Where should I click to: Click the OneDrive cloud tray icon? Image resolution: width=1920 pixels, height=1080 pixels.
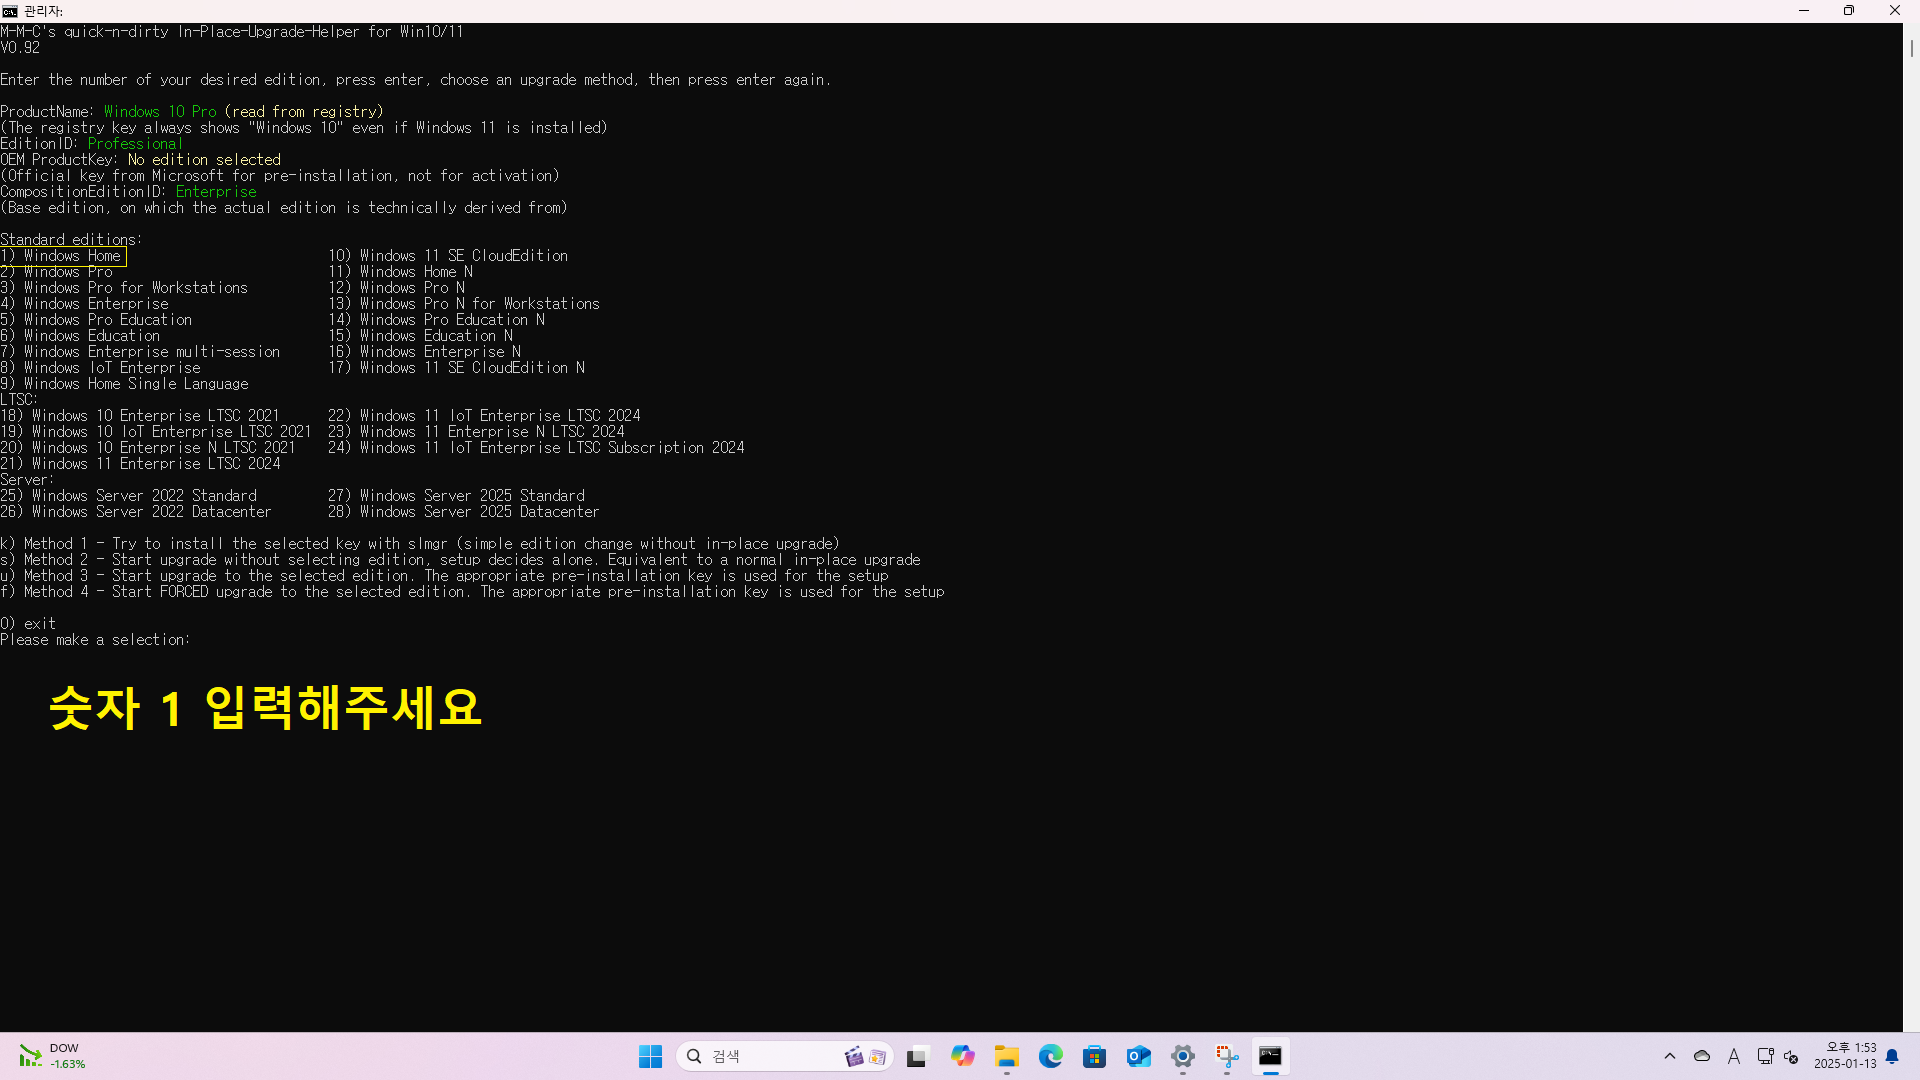tap(1701, 1056)
